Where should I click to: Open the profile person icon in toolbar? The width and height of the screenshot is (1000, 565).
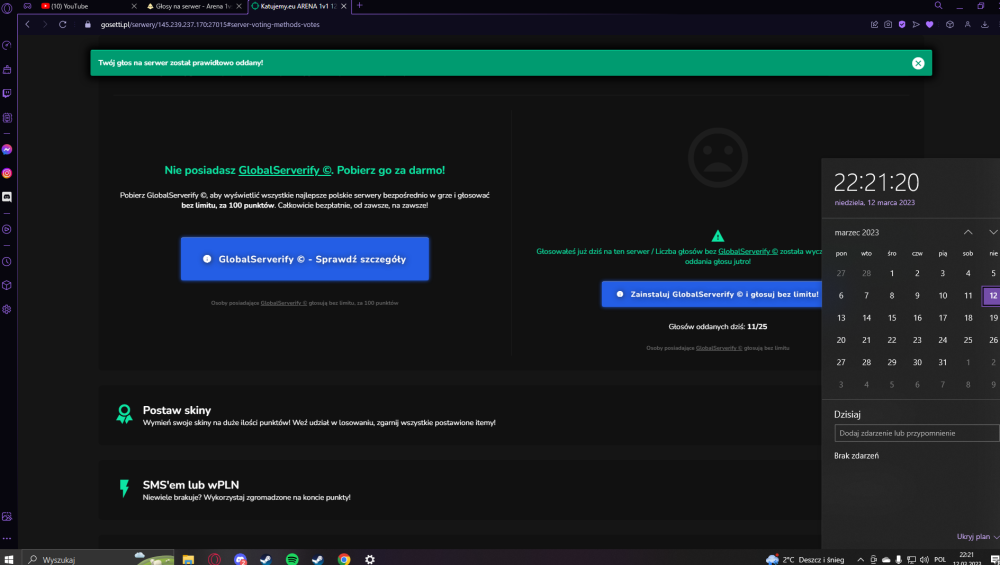click(967, 24)
